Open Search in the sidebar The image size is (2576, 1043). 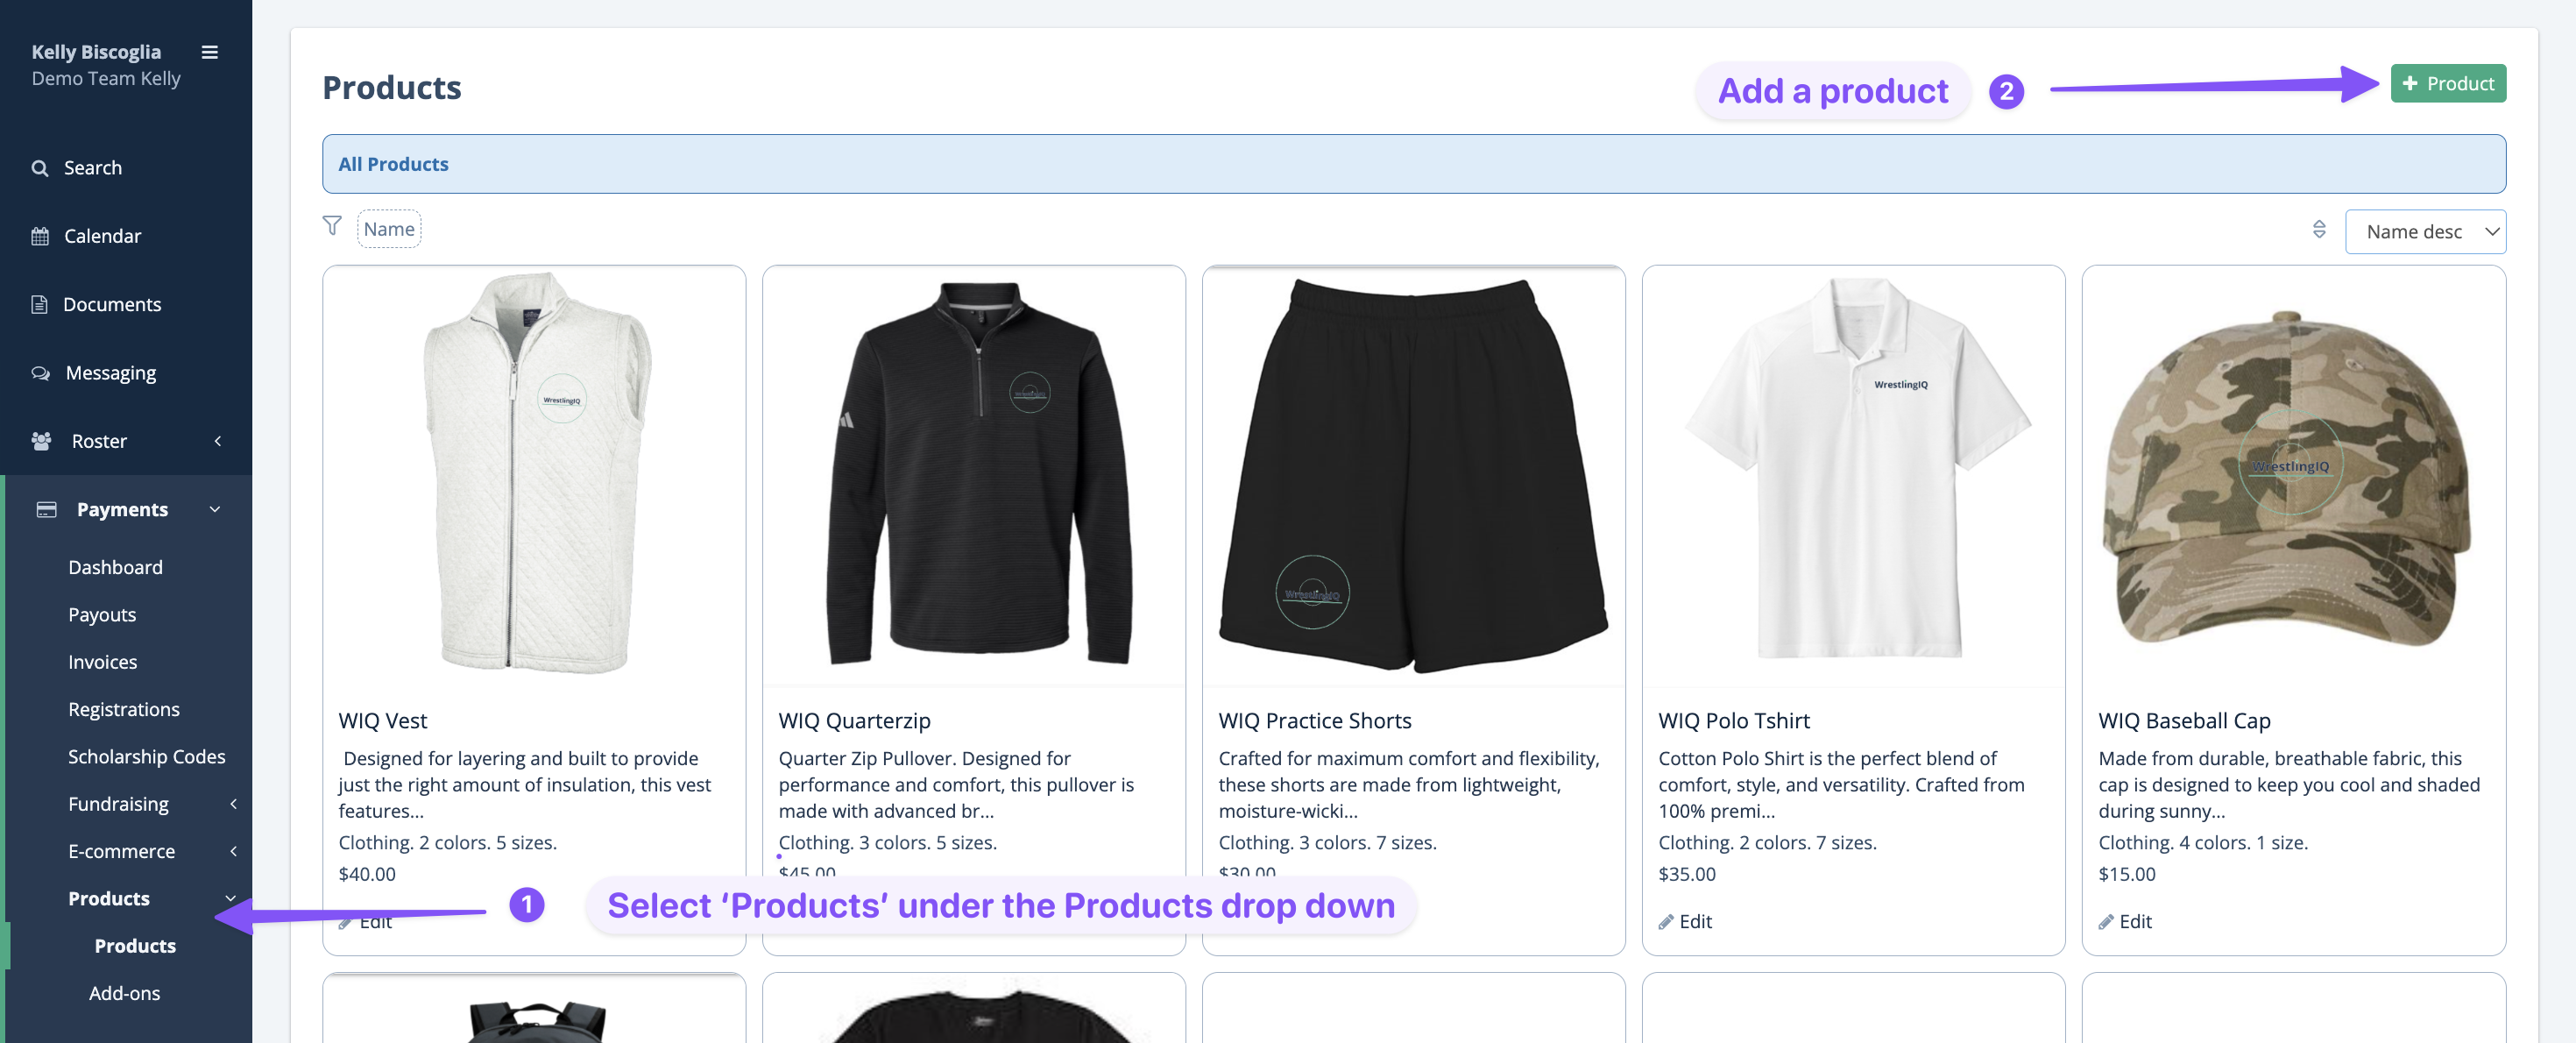(93, 168)
